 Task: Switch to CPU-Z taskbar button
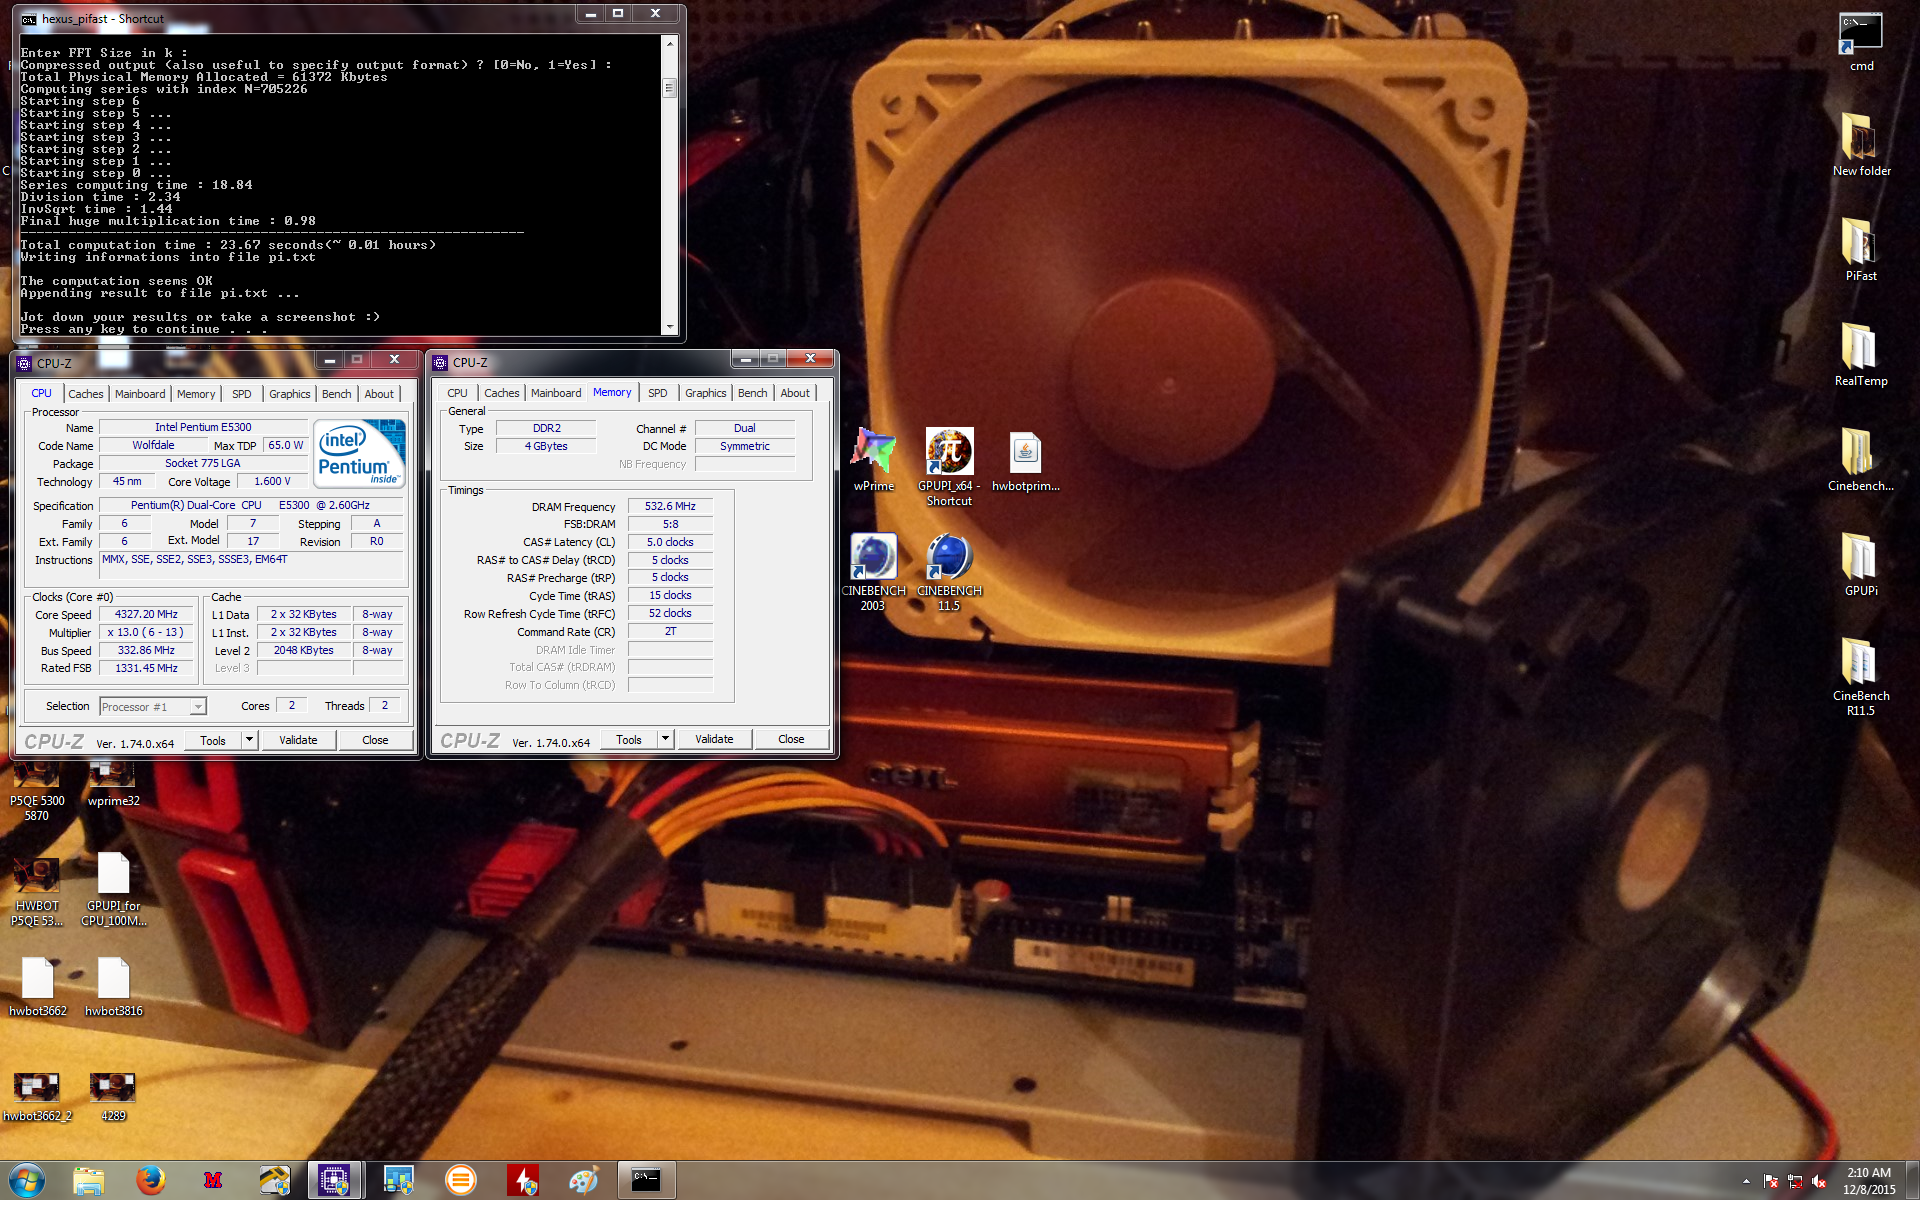click(x=334, y=1181)
